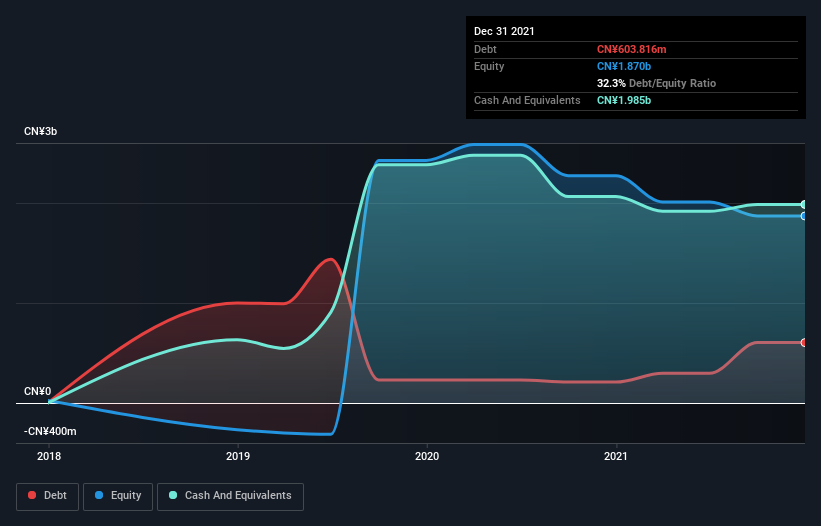821x526 pixels.
Task: Click the CN¥0 y-axis label
Action: pyautogui.click(x=37, y=391)
